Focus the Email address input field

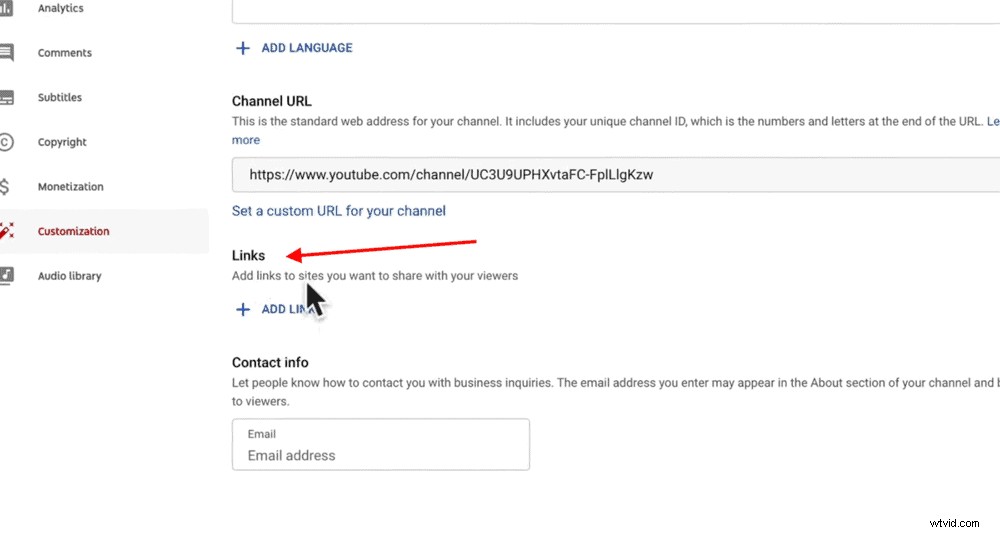pyautogui.click(x=380, y=455)
